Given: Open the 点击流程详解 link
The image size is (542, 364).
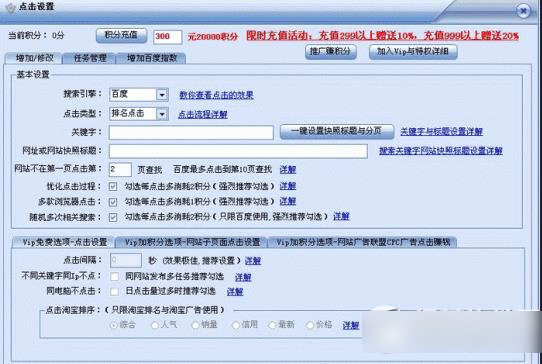Looking at the screenshot, I should [203, 114].
